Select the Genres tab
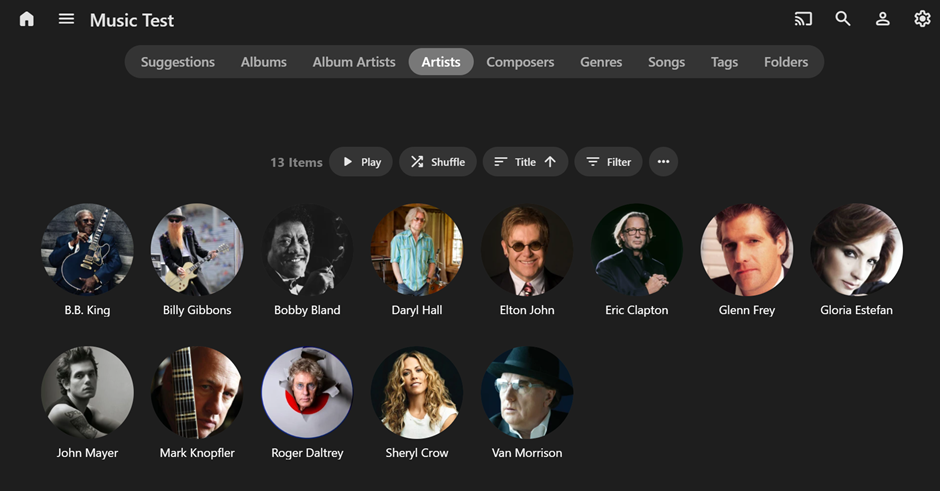 point(601,62)
